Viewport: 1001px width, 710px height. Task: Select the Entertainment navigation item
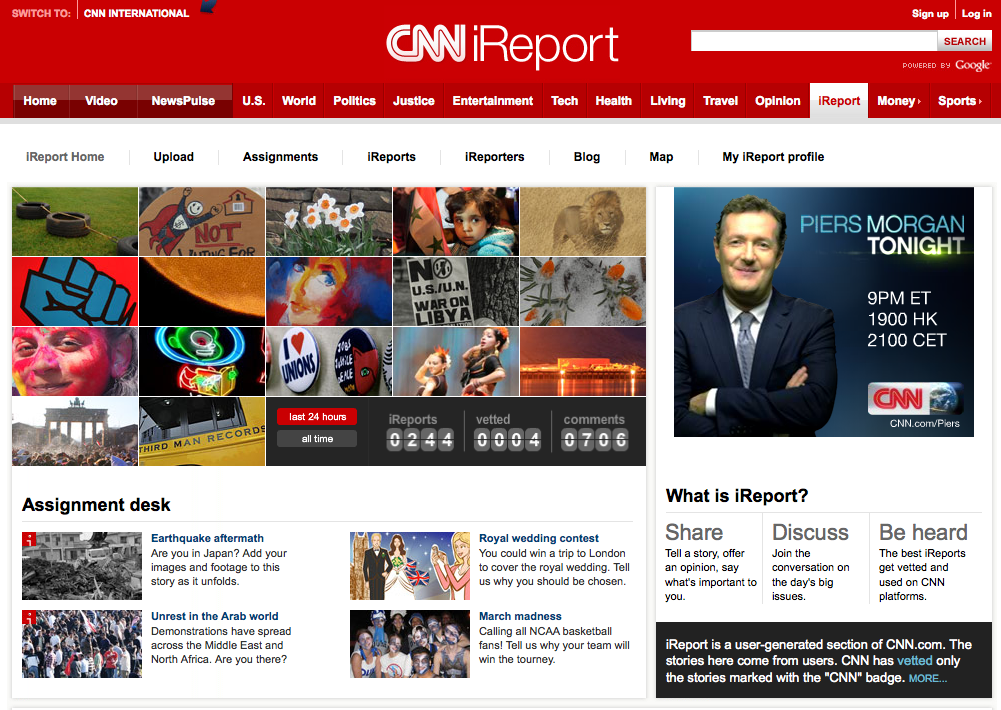pyautogui.click(x=492, y=101)
